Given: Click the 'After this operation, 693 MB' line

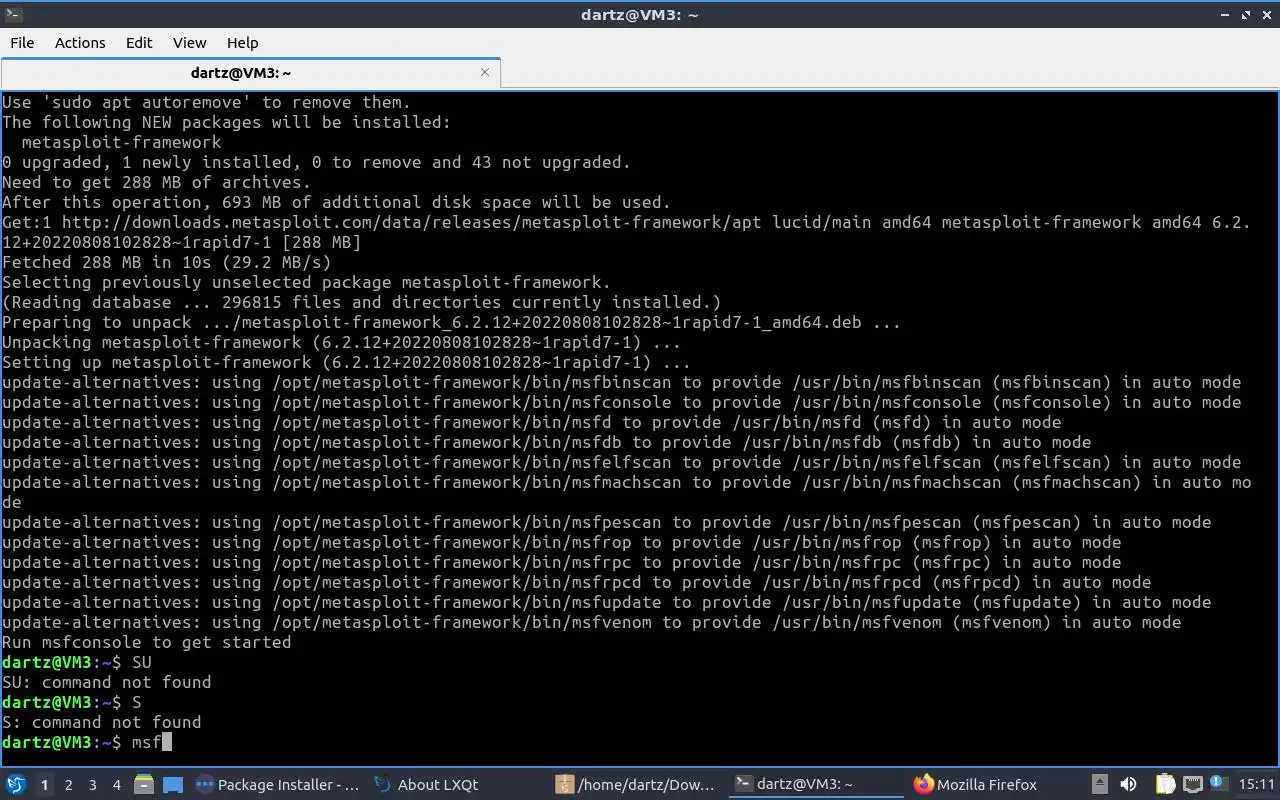Looking at the screenshot, I should [x=336, y=202].
